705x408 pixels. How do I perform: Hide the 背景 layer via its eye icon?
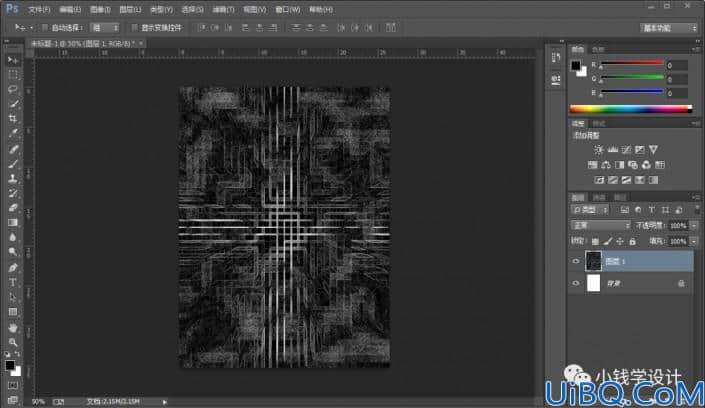(576, 283)
